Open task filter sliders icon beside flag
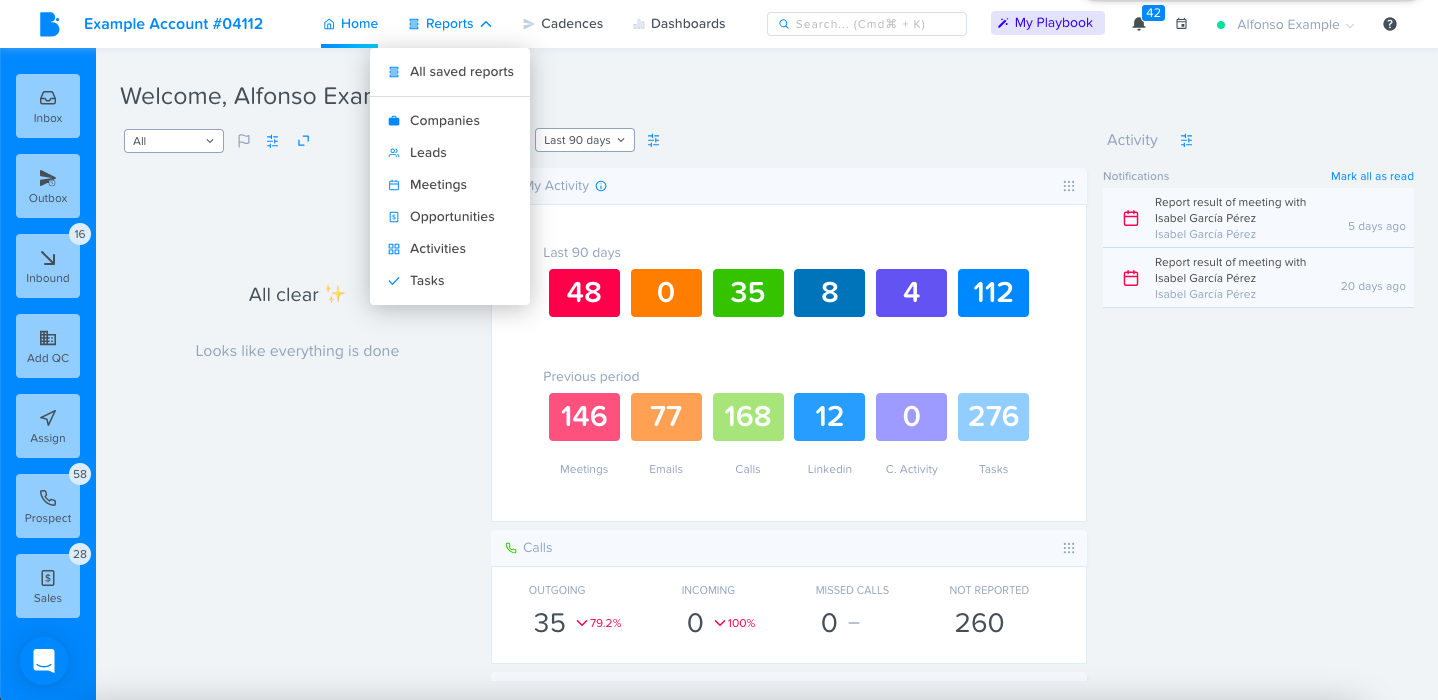 pos(273,141)
